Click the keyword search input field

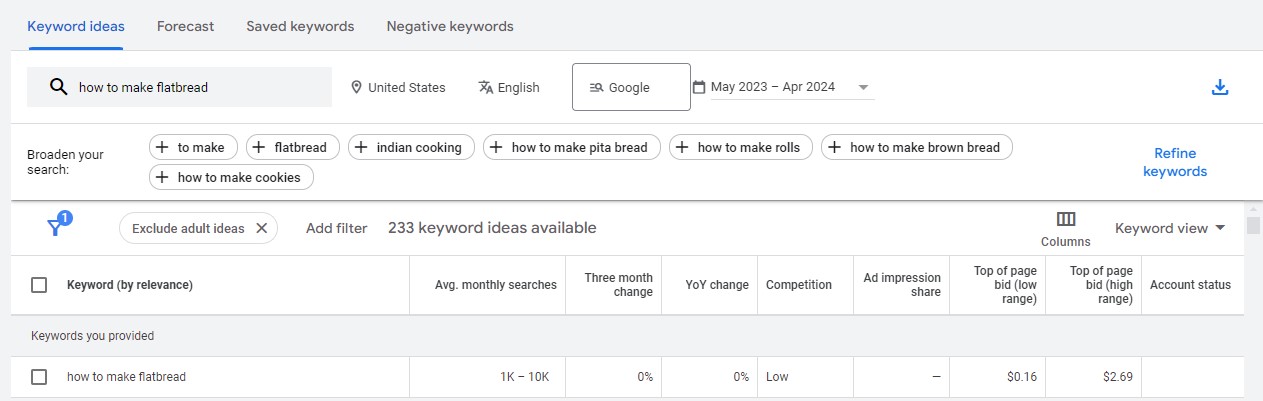(200, 87)
